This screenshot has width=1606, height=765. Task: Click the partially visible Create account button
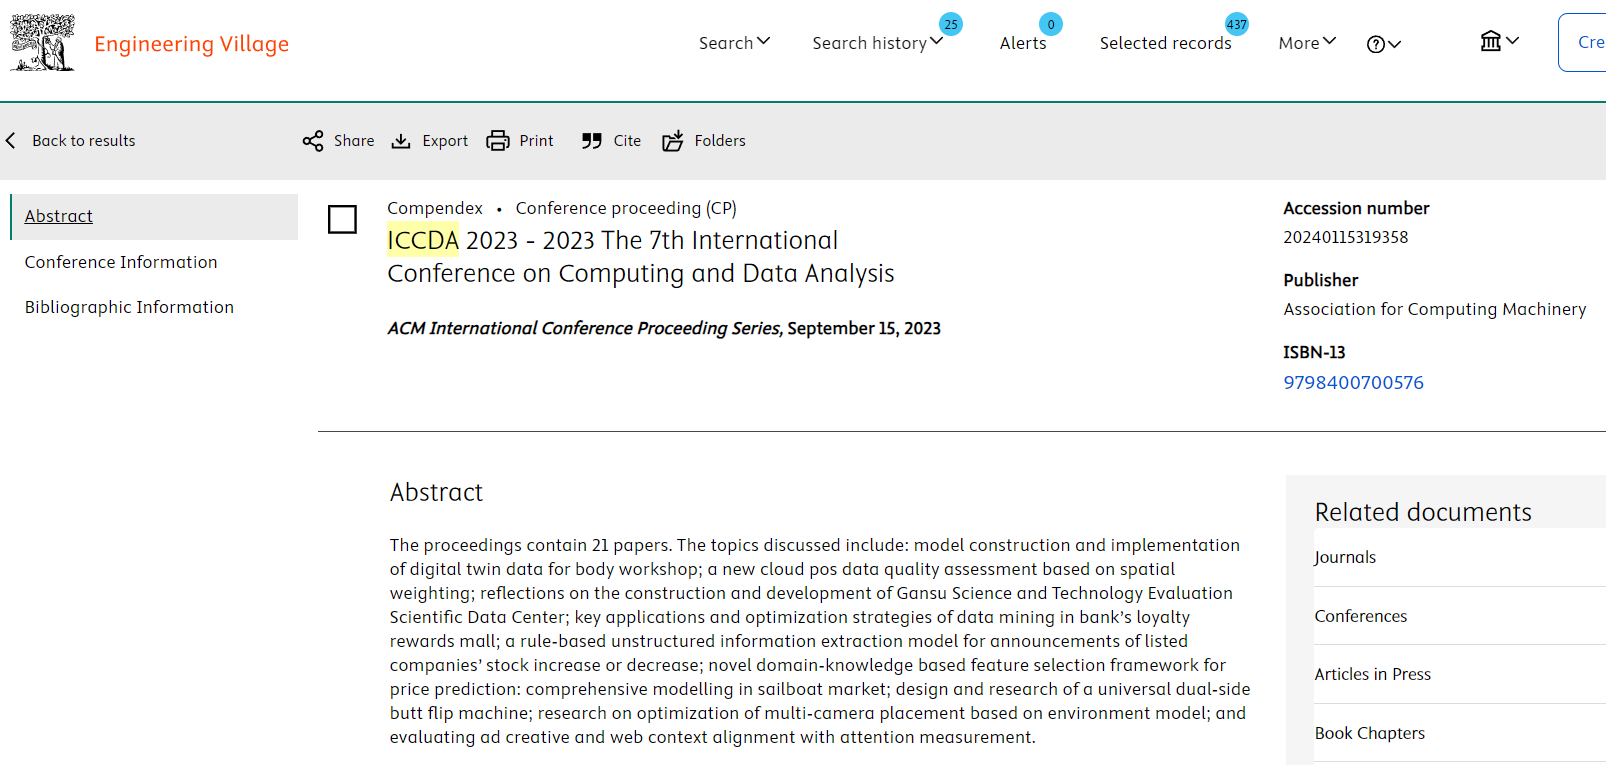click(x=1583, y=42)
